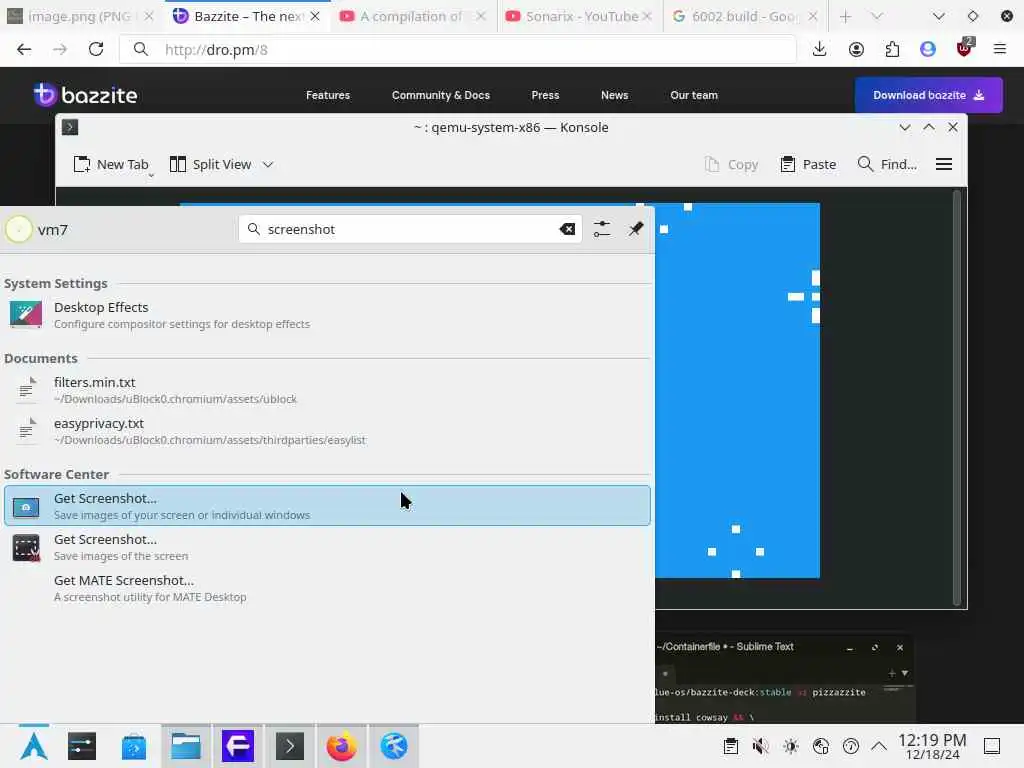
Task: Open the News link
Action: [615, 95]
